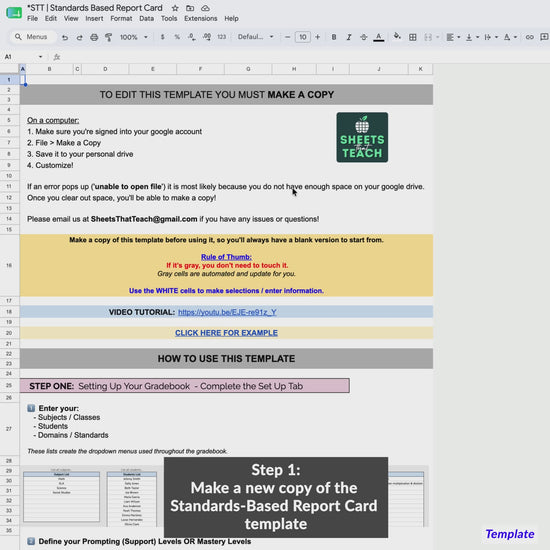Toggle bold formatting
Screen dimensions: 550x550
click(334, 37)
